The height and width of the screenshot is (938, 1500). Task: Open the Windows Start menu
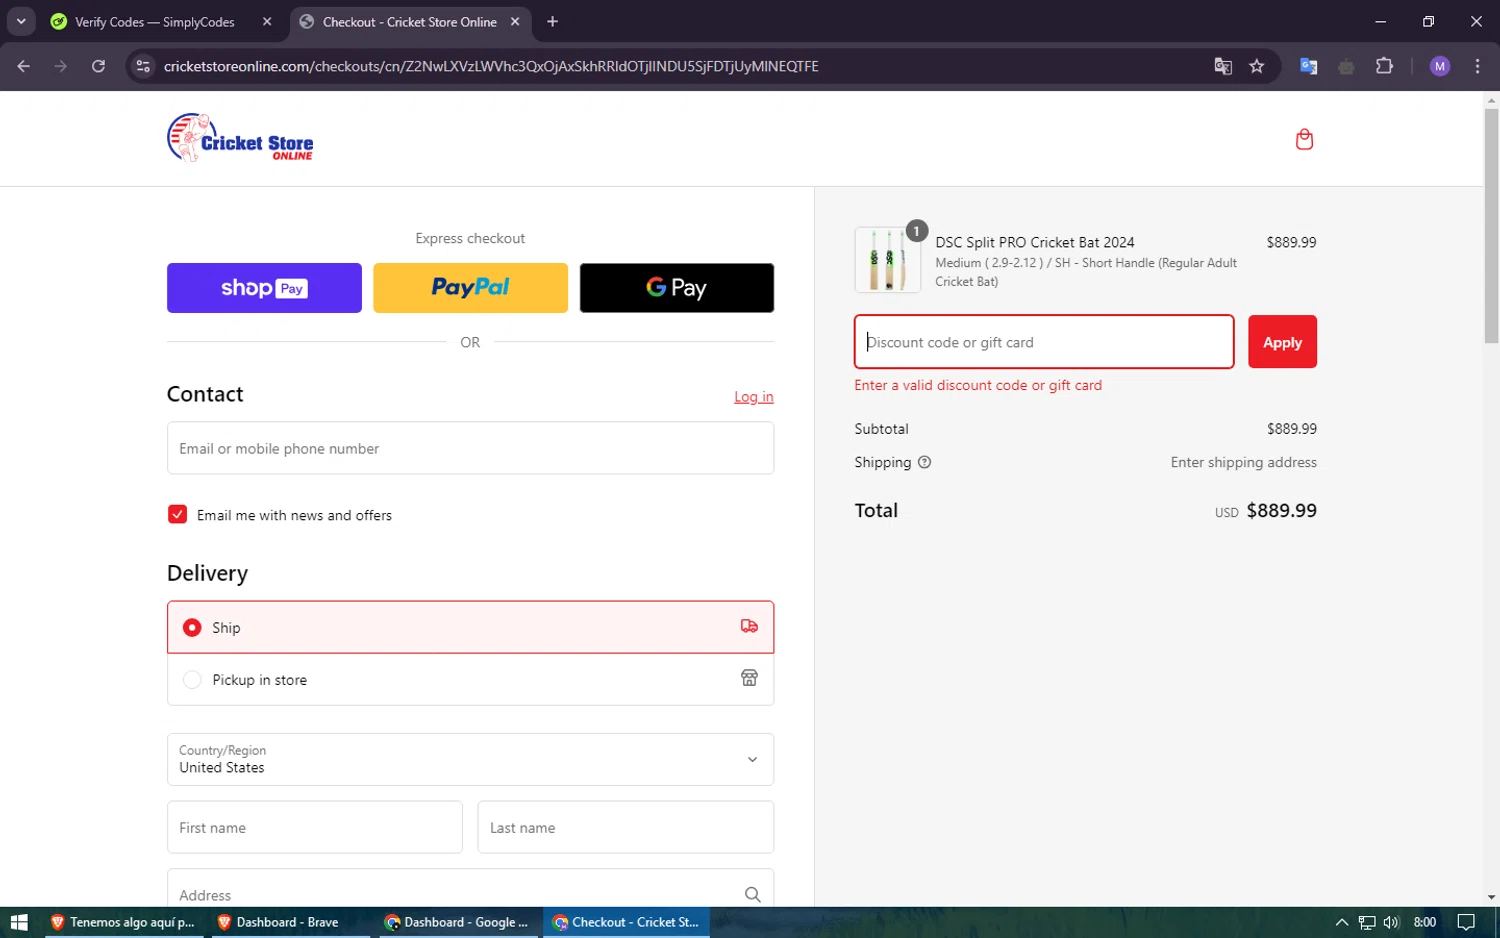click(x=18, y=922)
